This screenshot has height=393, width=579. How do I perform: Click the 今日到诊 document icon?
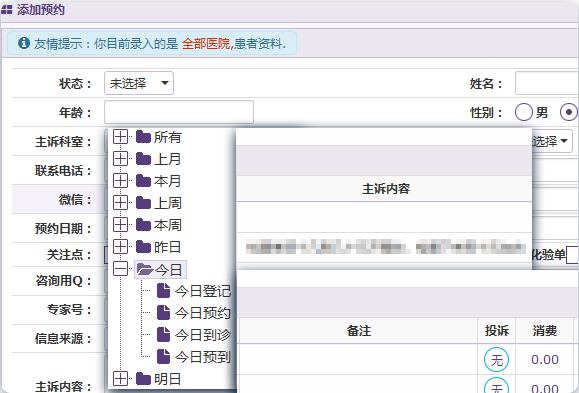163,335
